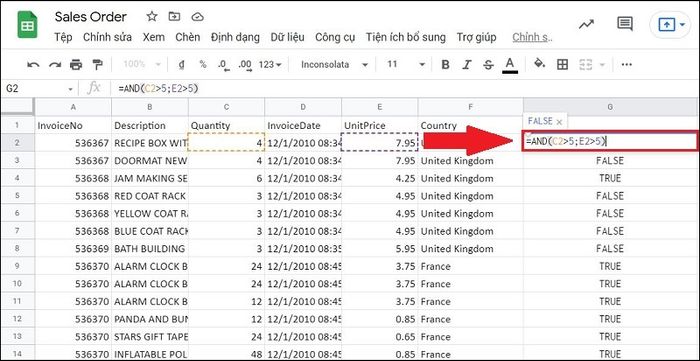Open the font size 11 dropdown
700x361 pixels.
405,65
